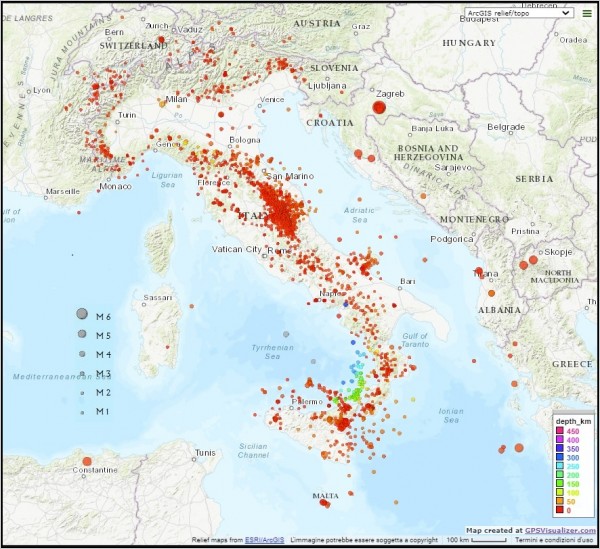The image size is (600, 549).
Task: Open the GPSVisualizer.com link
Action: (x=560, y=530)
